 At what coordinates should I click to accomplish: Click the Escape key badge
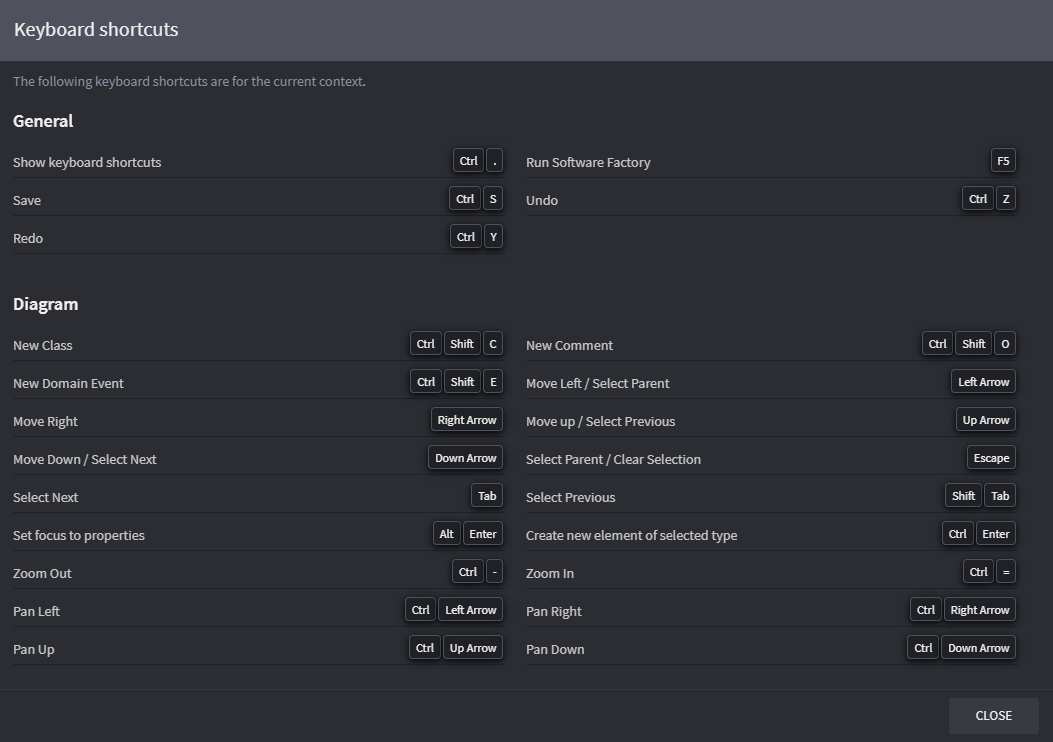coord(991,458)
